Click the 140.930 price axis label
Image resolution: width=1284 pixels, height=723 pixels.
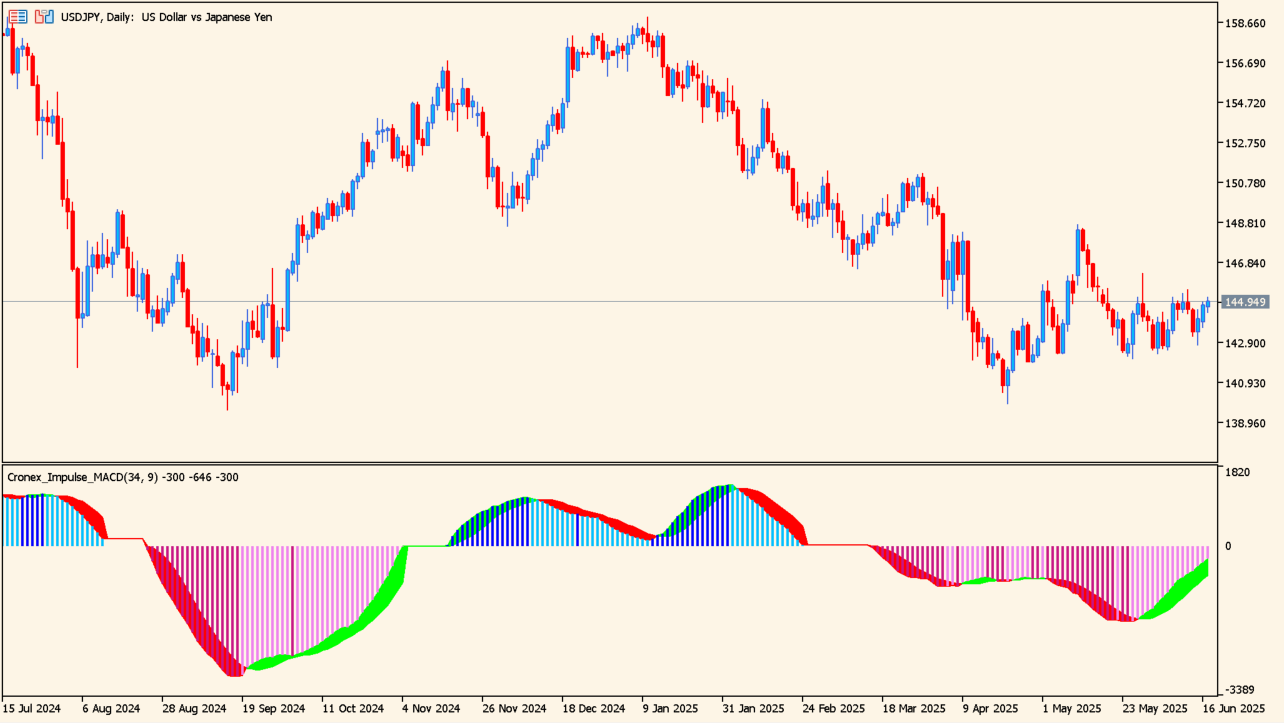1245,383
